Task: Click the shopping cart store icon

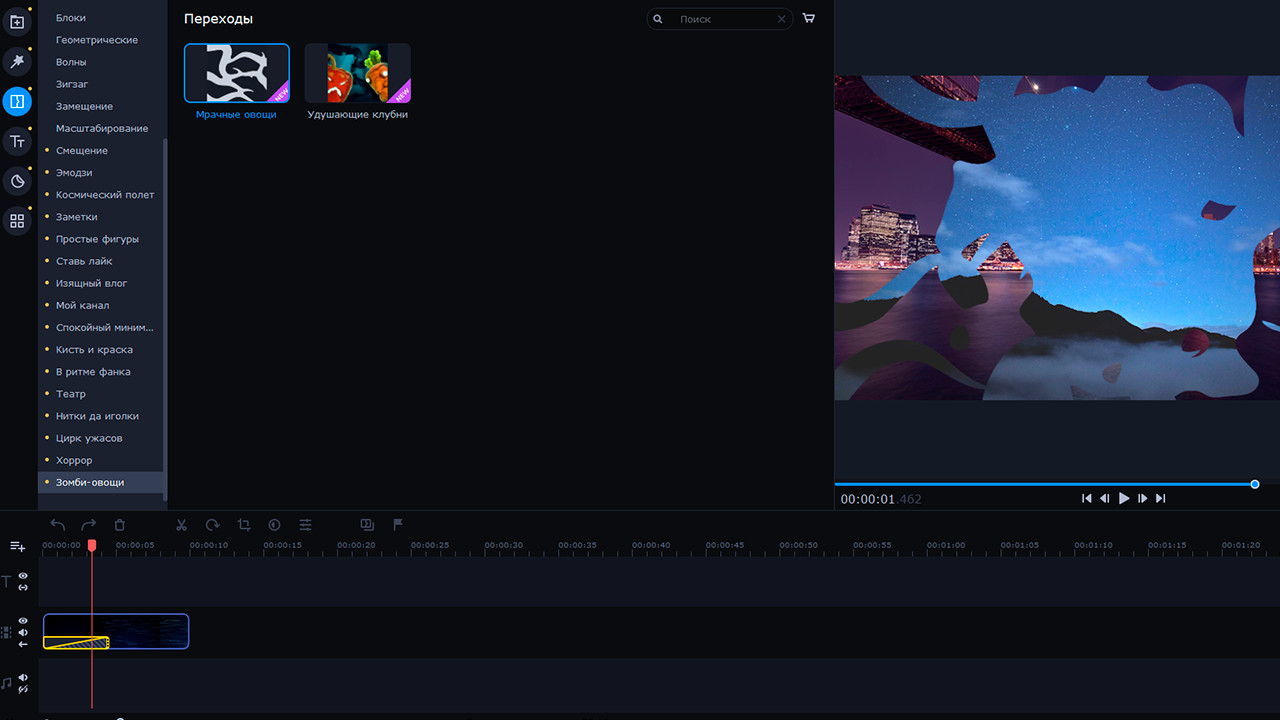Action: coord(809,18)
